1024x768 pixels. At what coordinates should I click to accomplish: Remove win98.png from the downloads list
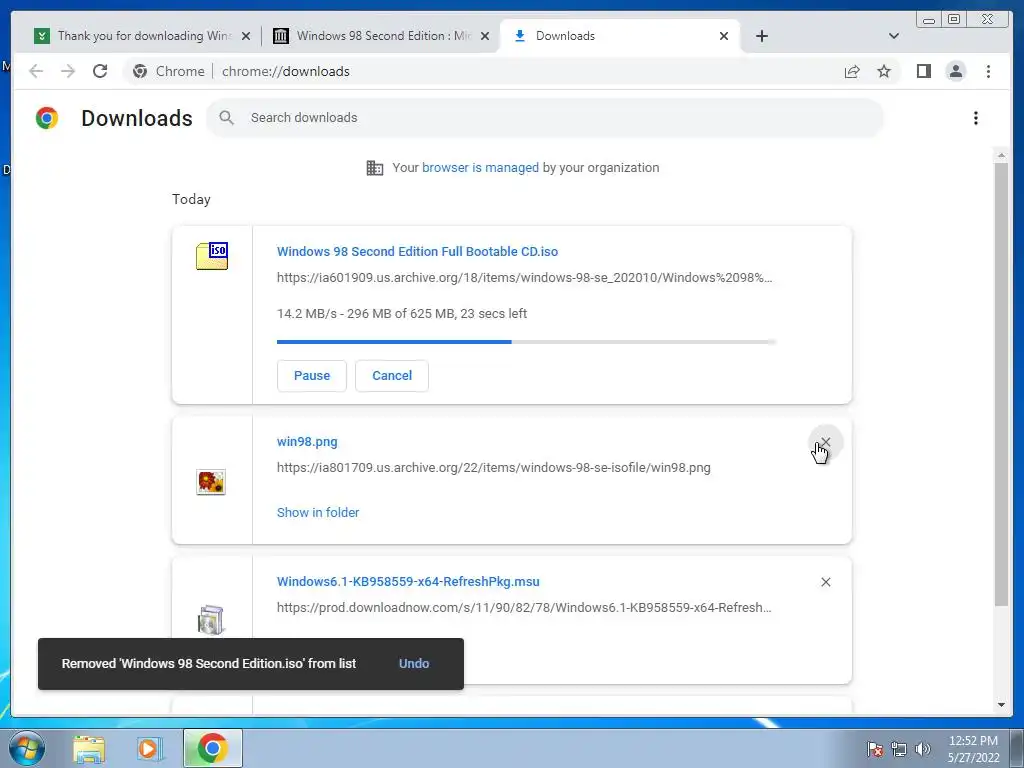(x=825, y=442)
